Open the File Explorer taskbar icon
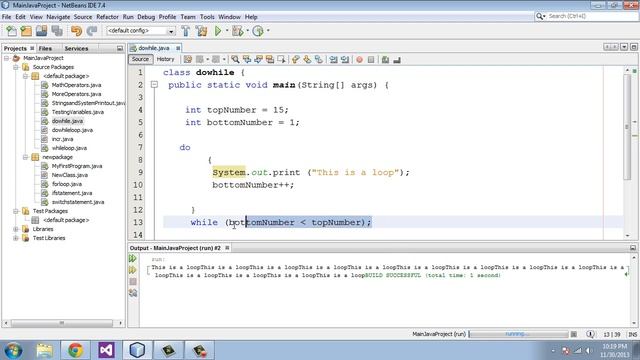Screen dimensions: 640x360 pyautogui.click(x=44, y=350)
